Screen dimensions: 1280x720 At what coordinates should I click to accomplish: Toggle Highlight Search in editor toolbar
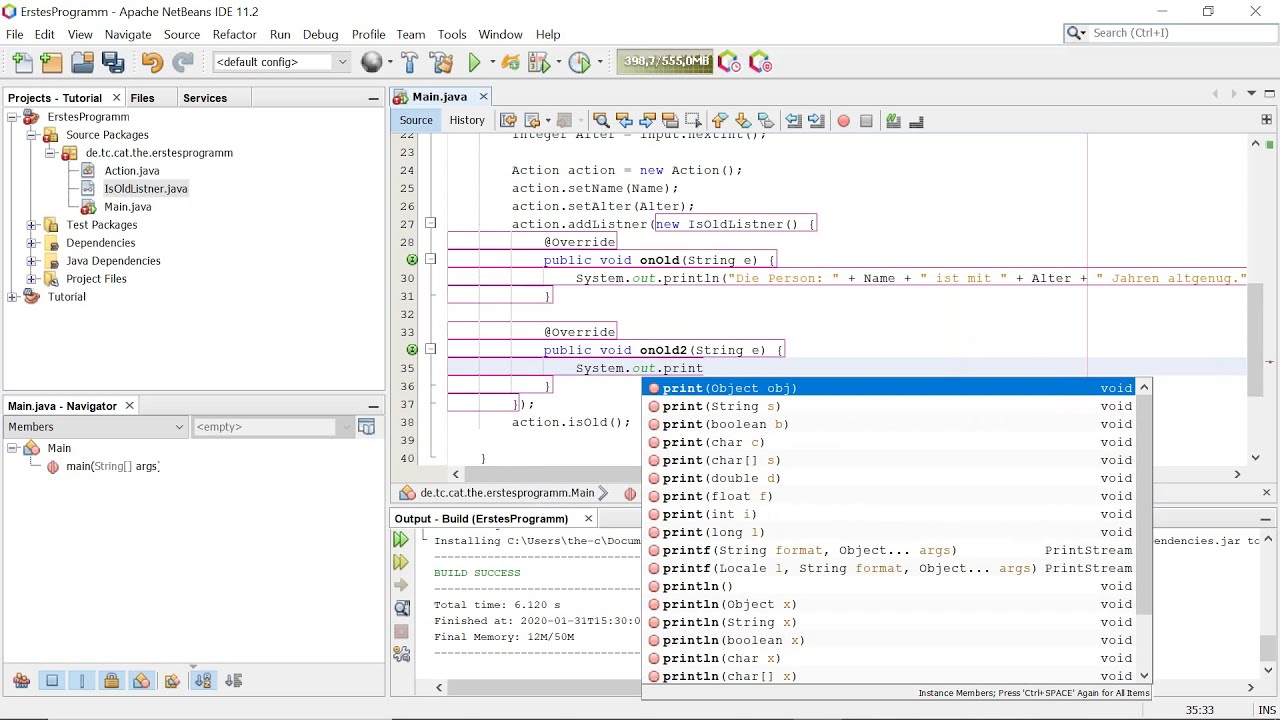click(x=670, y=121)
